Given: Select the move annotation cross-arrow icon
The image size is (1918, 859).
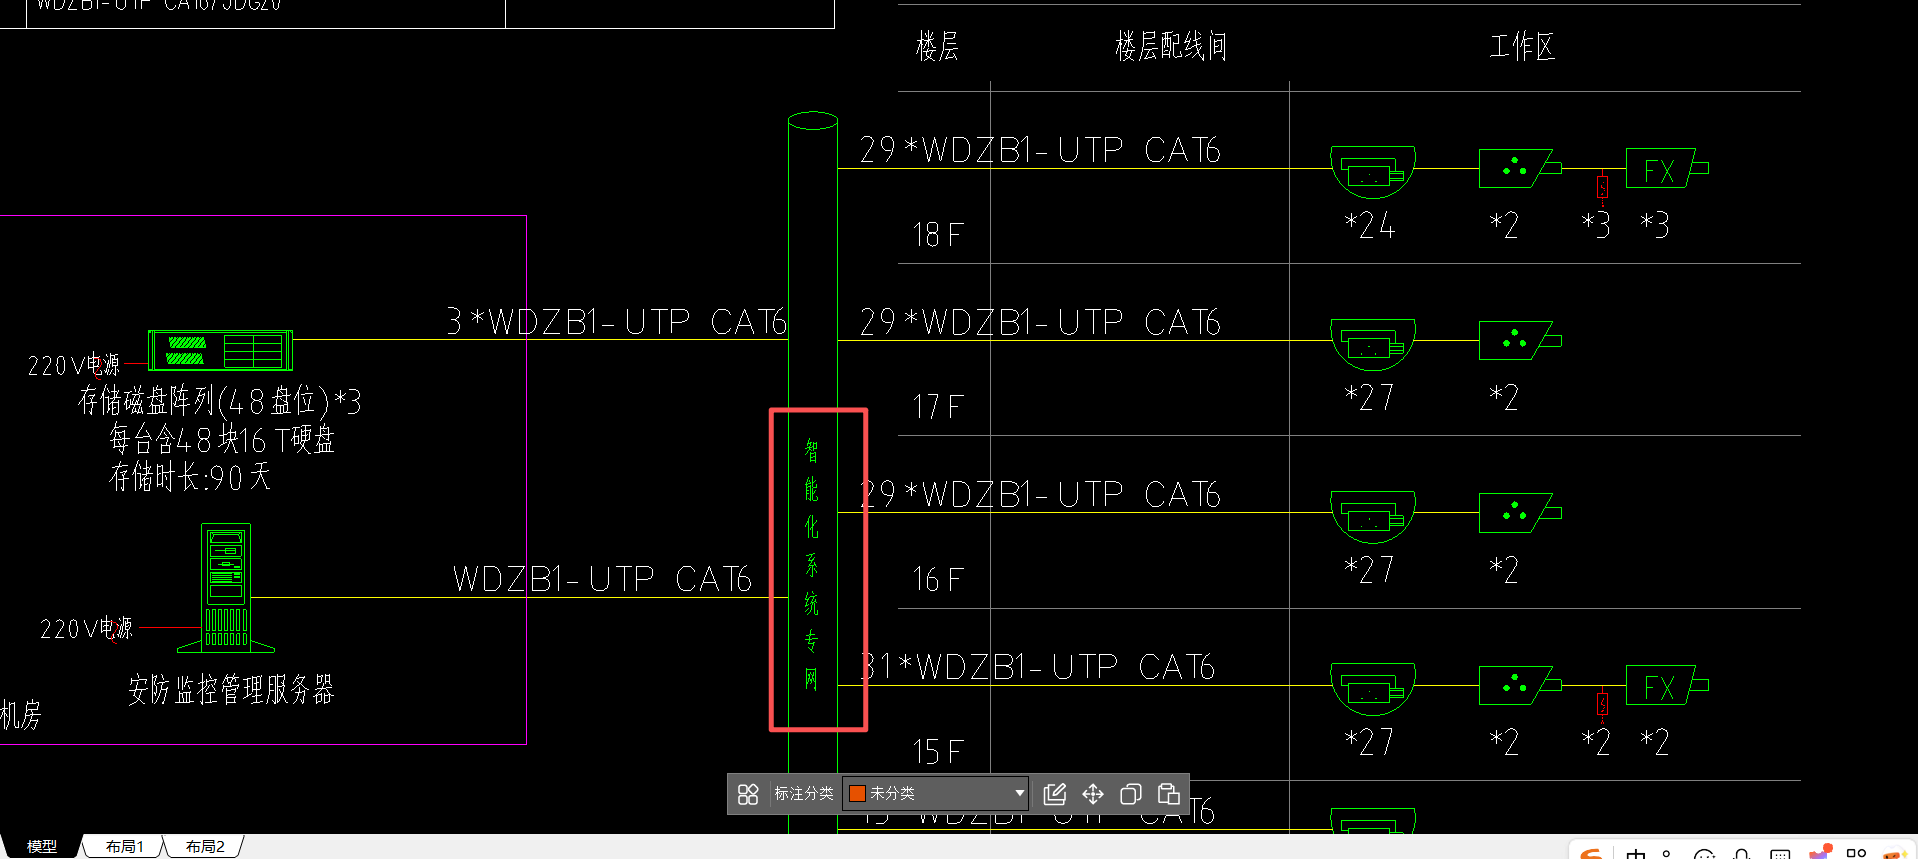Looking at the screenshot, I should [x=1092, y=794].
